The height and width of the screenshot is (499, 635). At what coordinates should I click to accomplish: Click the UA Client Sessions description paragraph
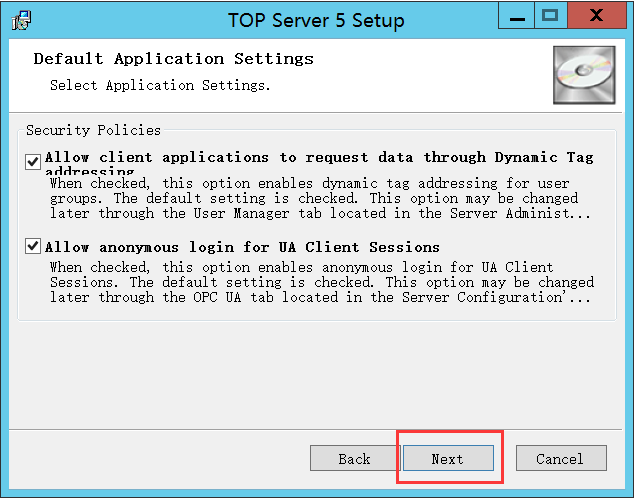(x=320, y=283)
